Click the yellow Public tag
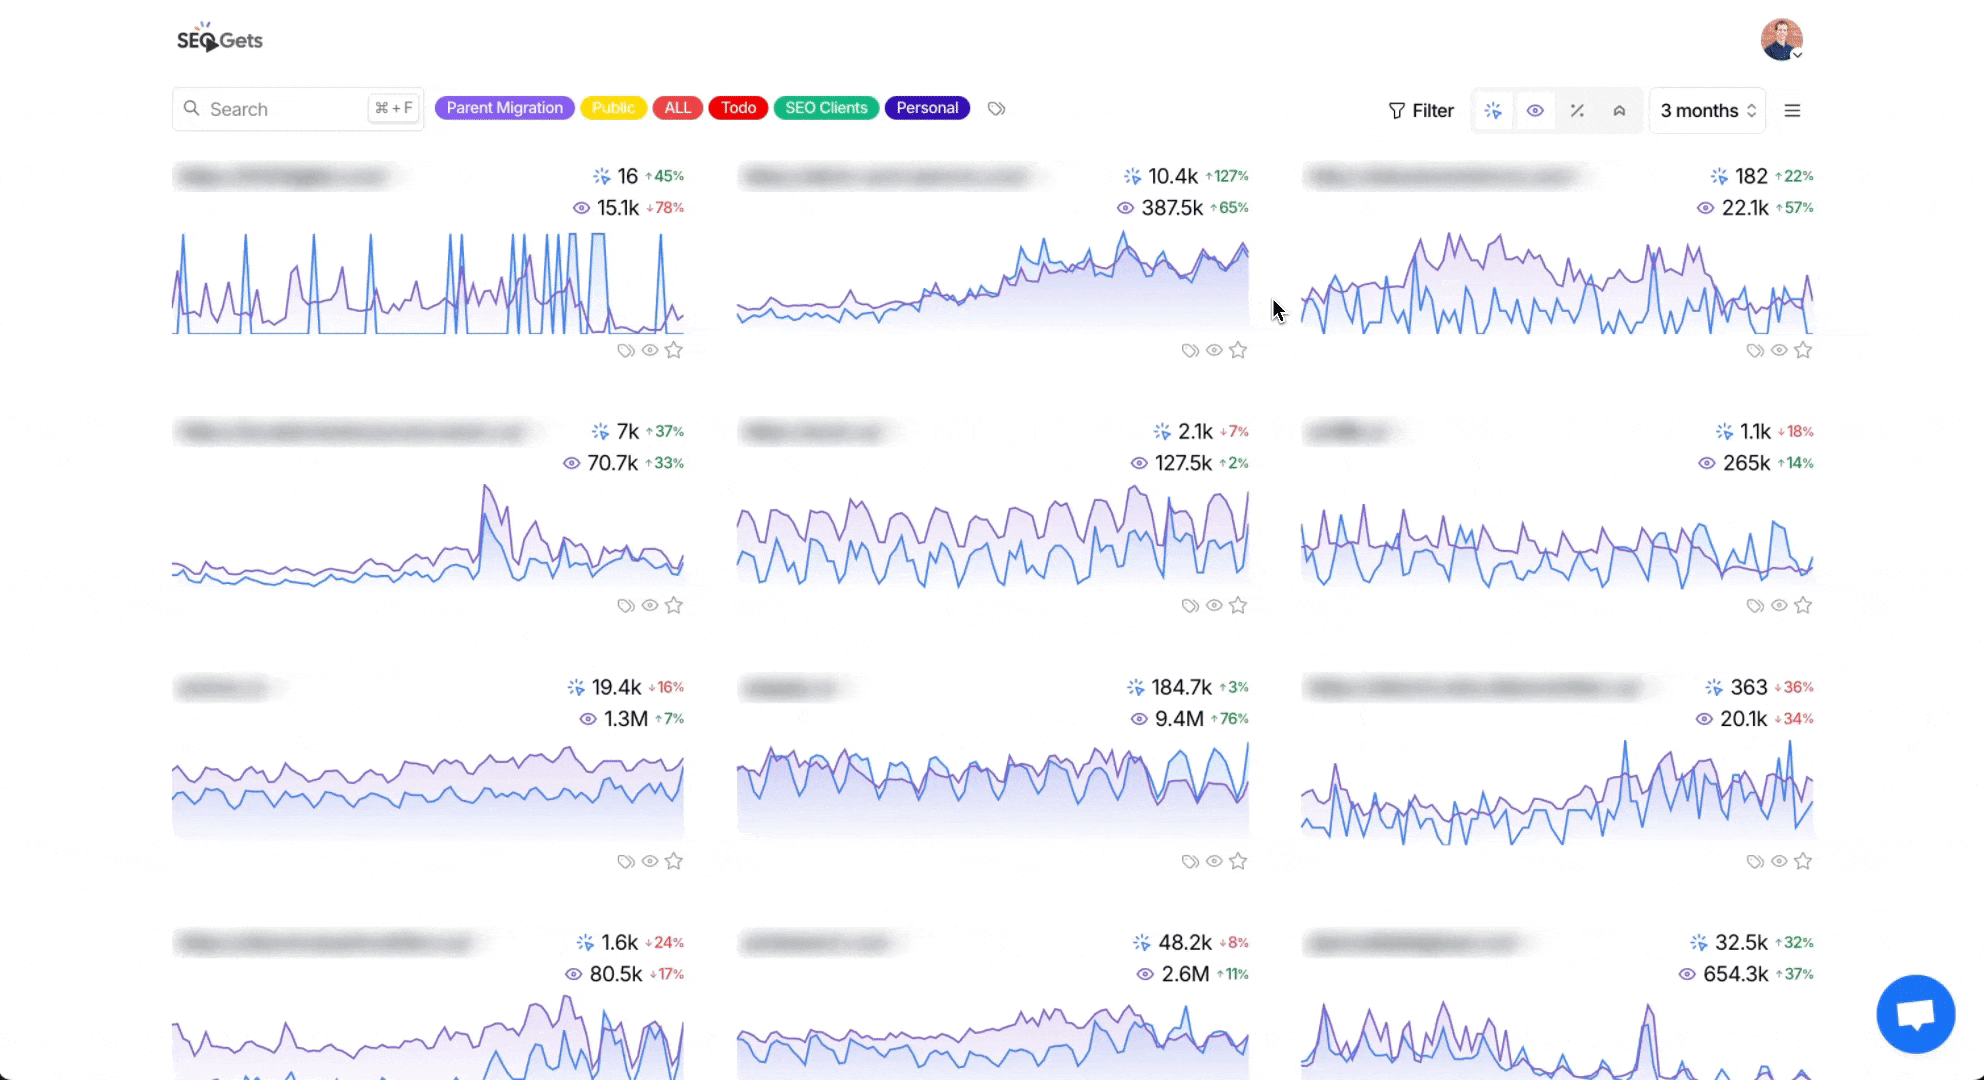The image size is (1984, 1080). pos(613,108)
